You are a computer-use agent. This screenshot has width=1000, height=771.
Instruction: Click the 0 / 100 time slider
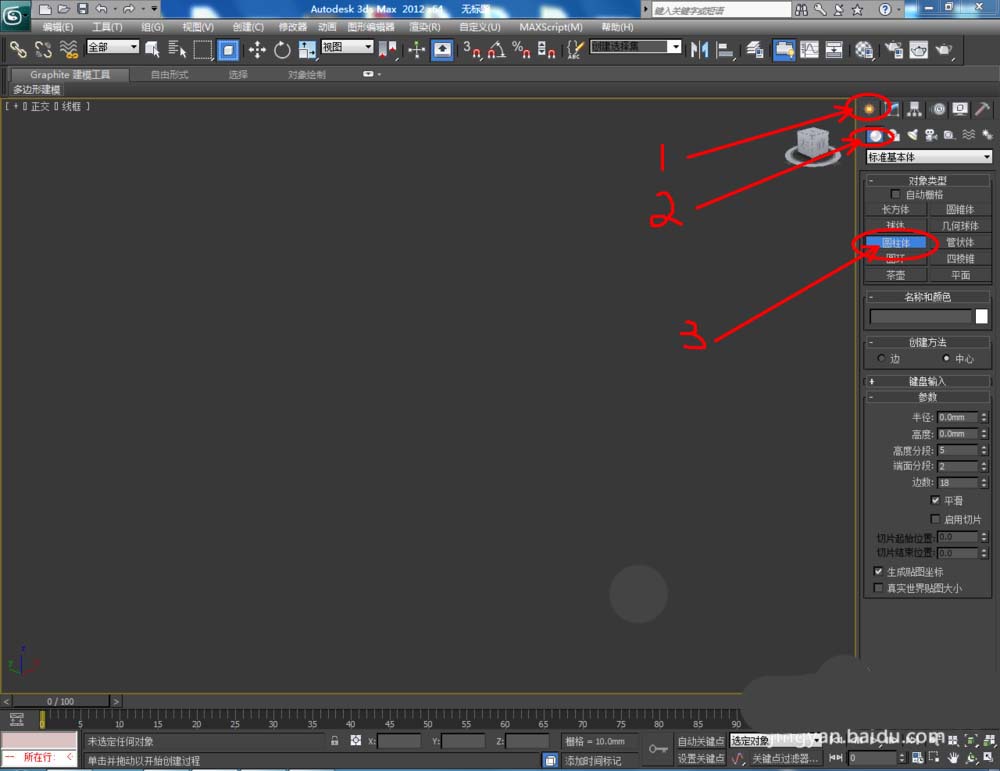tap(61, 701)
